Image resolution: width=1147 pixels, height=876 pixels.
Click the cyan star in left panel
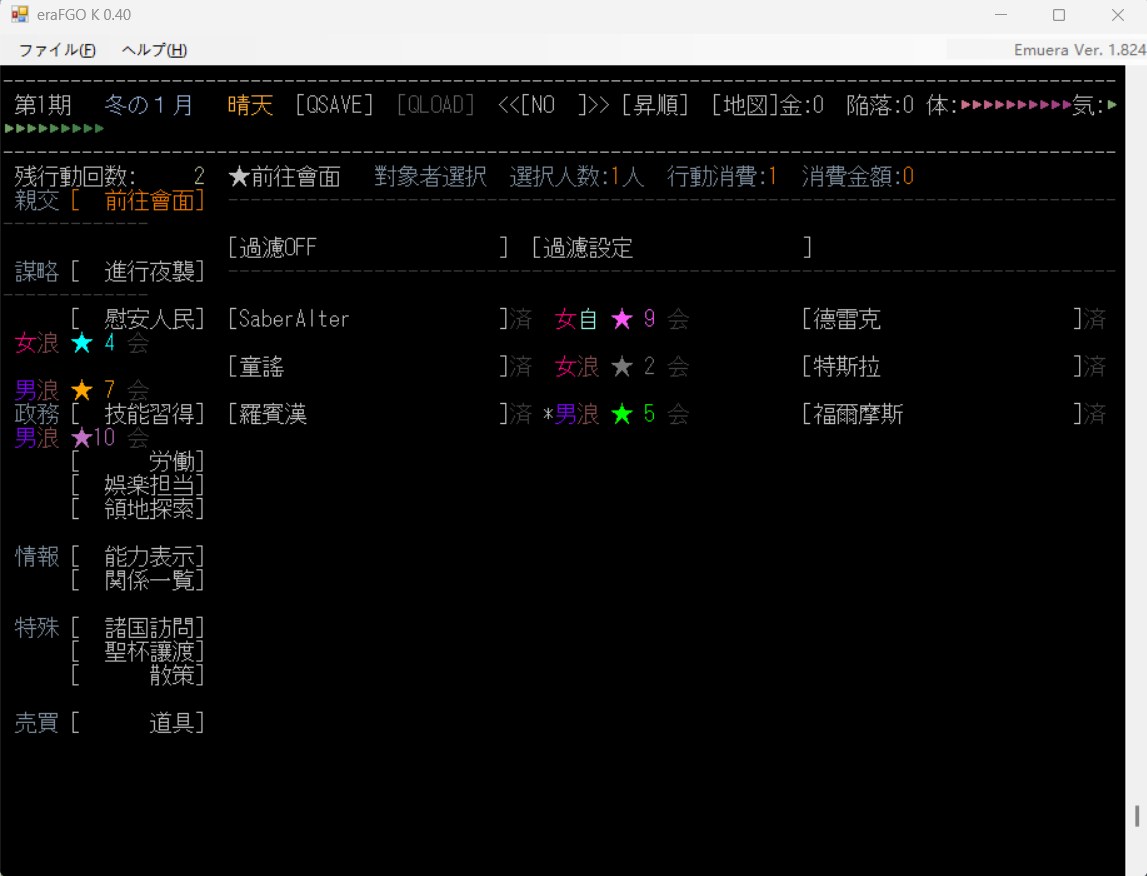click(81, 343)
